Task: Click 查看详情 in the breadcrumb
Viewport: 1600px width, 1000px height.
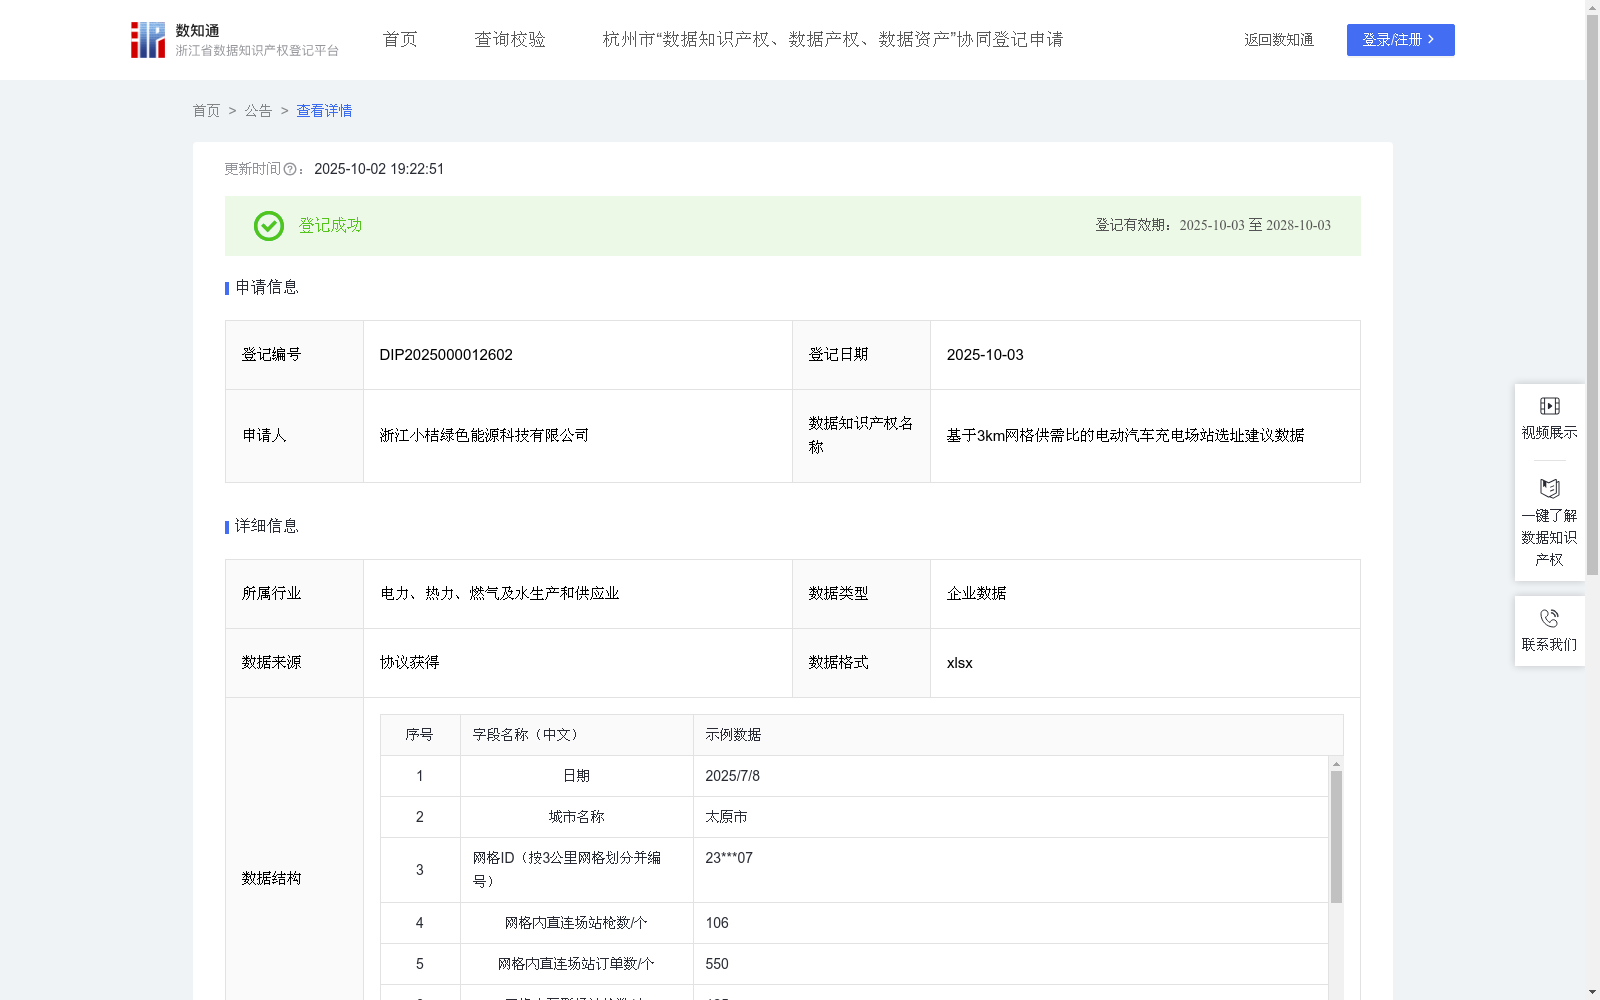Action: pos(324,111)
